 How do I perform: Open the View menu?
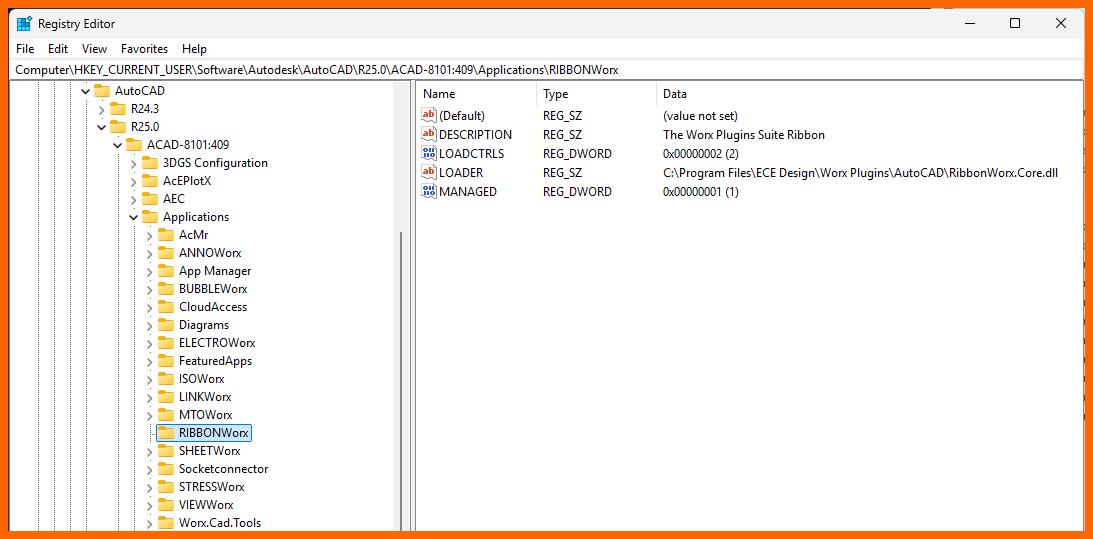[x=94, y=49]
